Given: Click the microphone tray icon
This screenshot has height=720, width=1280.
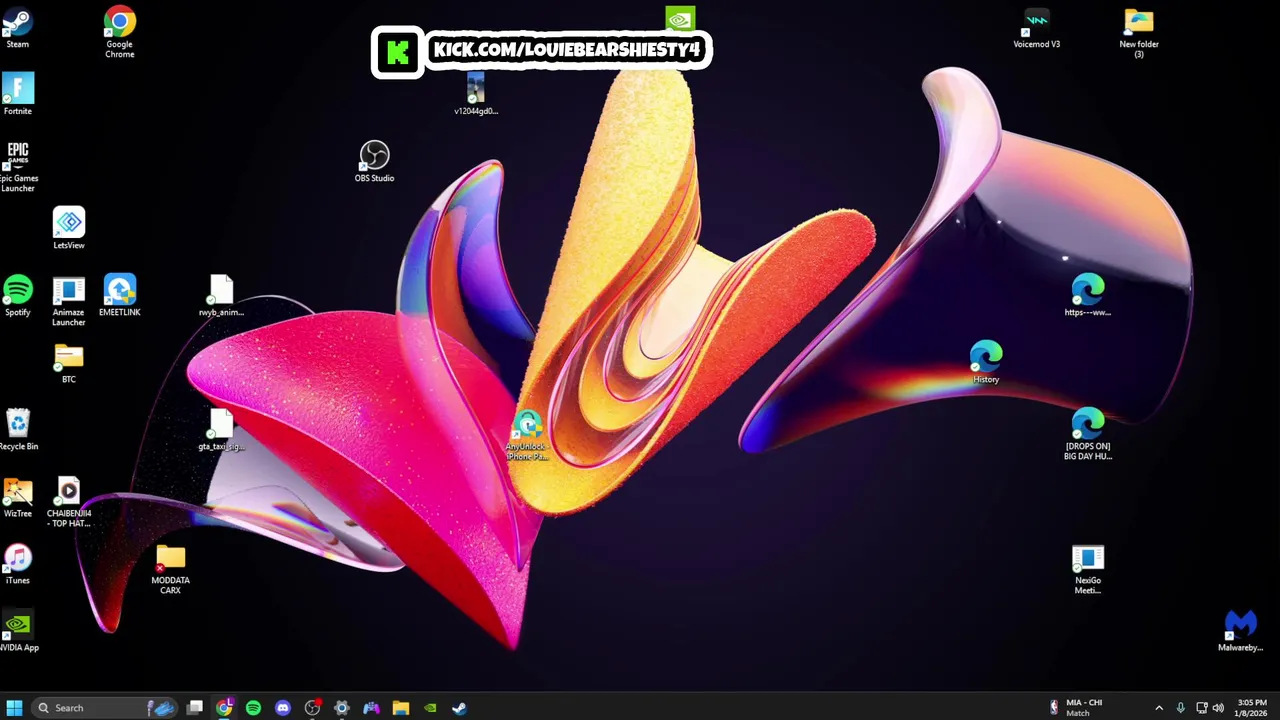Looking at the screenshot, I should click(x=1181, y=708).
